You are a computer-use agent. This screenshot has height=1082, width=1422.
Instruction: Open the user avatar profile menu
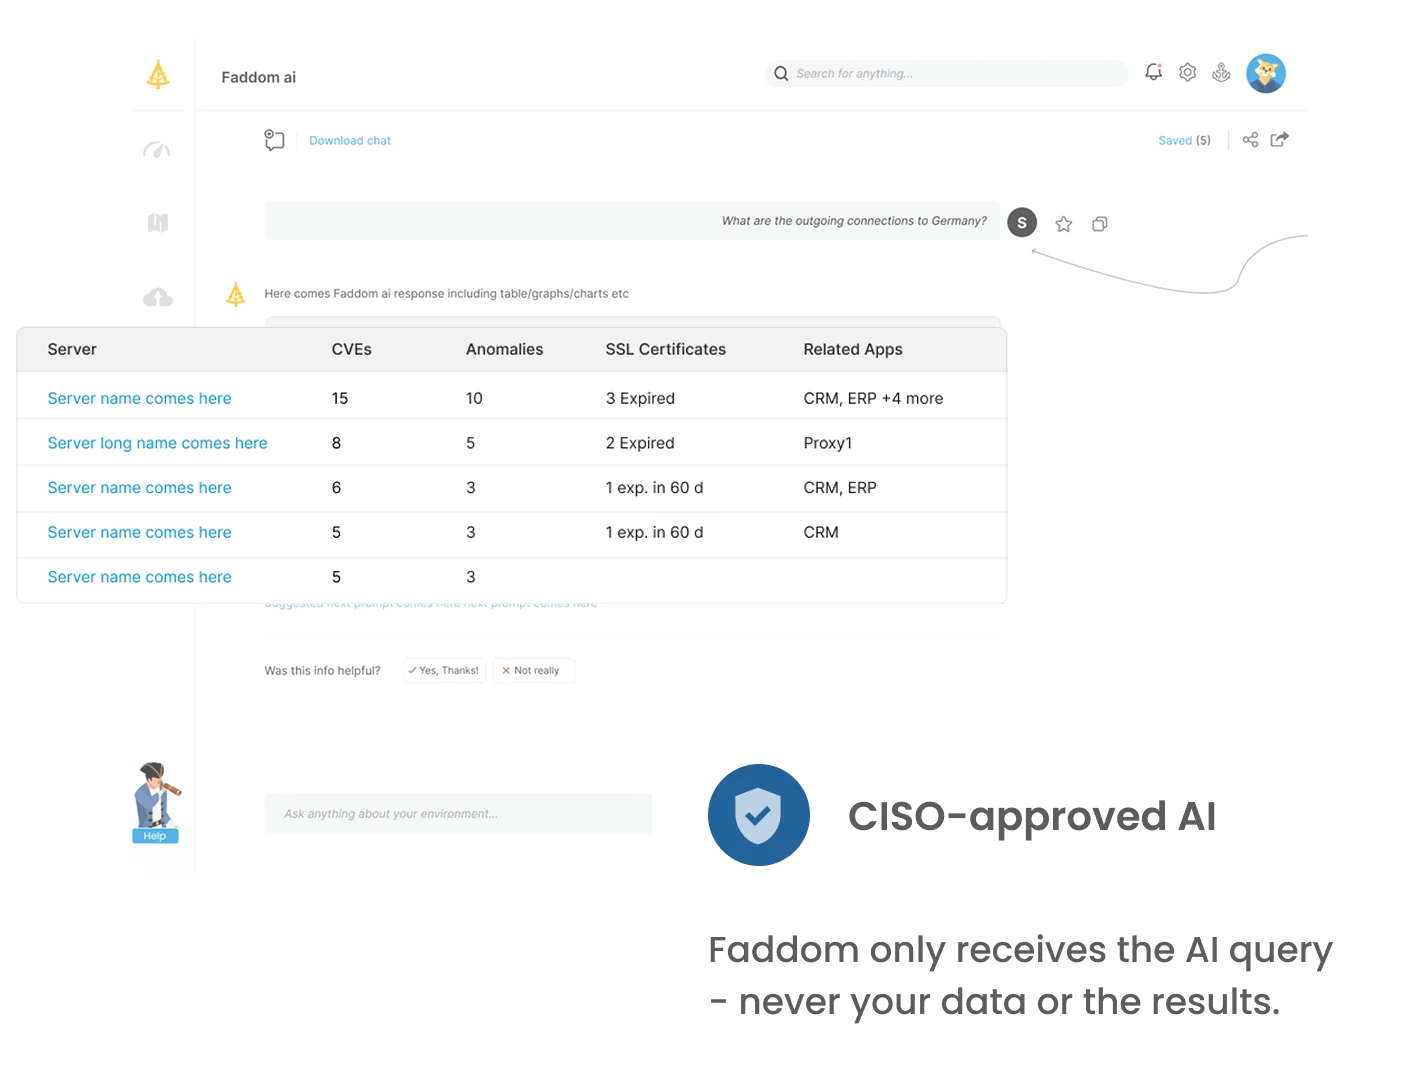point(1266,73)
